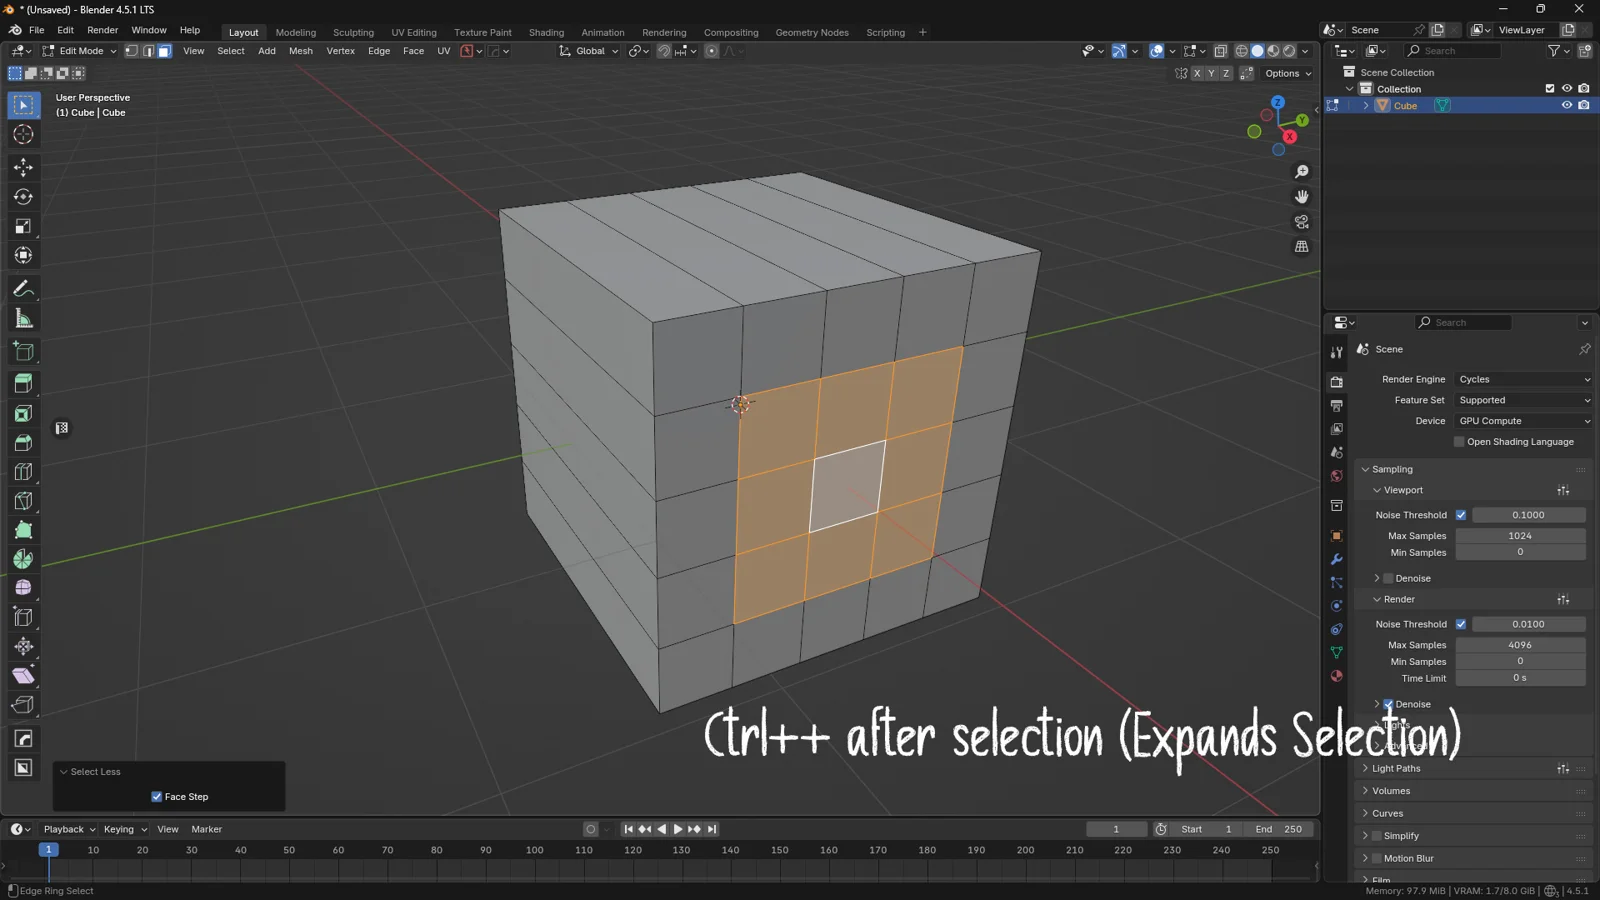1600x900 pixels.
Task: Select the Rotate tool
Action: pos(23,197)
